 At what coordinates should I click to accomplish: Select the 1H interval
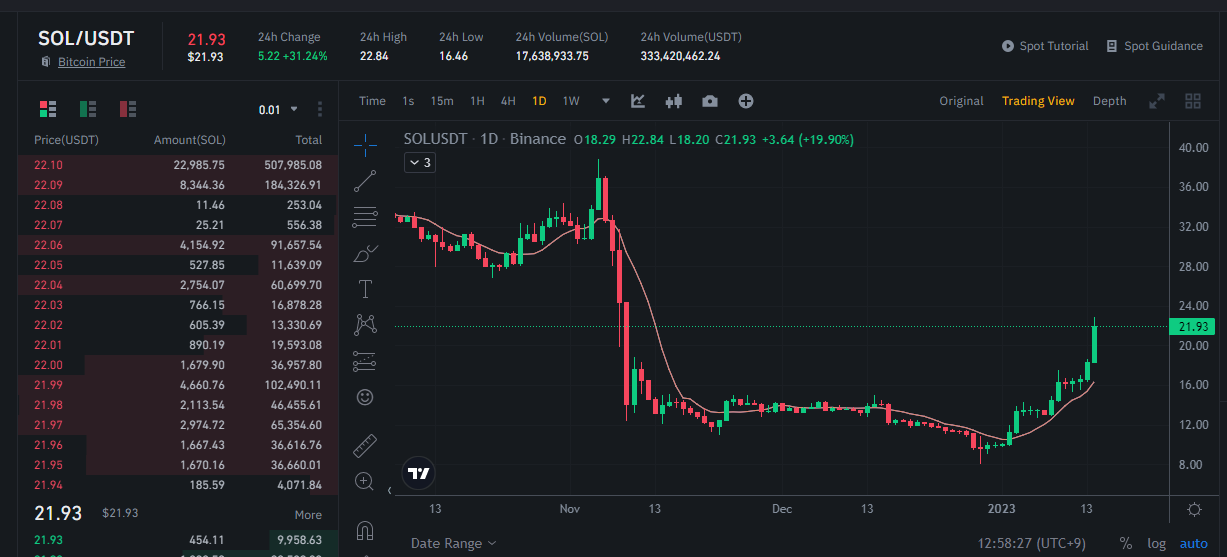[477, 101]
